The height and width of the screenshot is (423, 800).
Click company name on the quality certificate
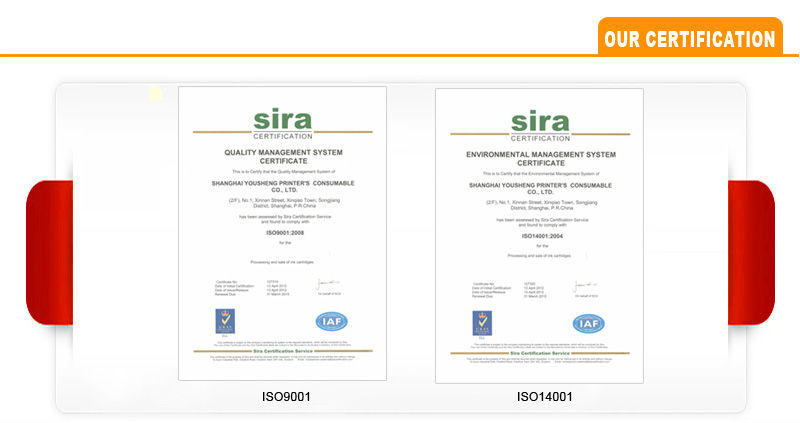pyautogui.click(x=283, y=186)
